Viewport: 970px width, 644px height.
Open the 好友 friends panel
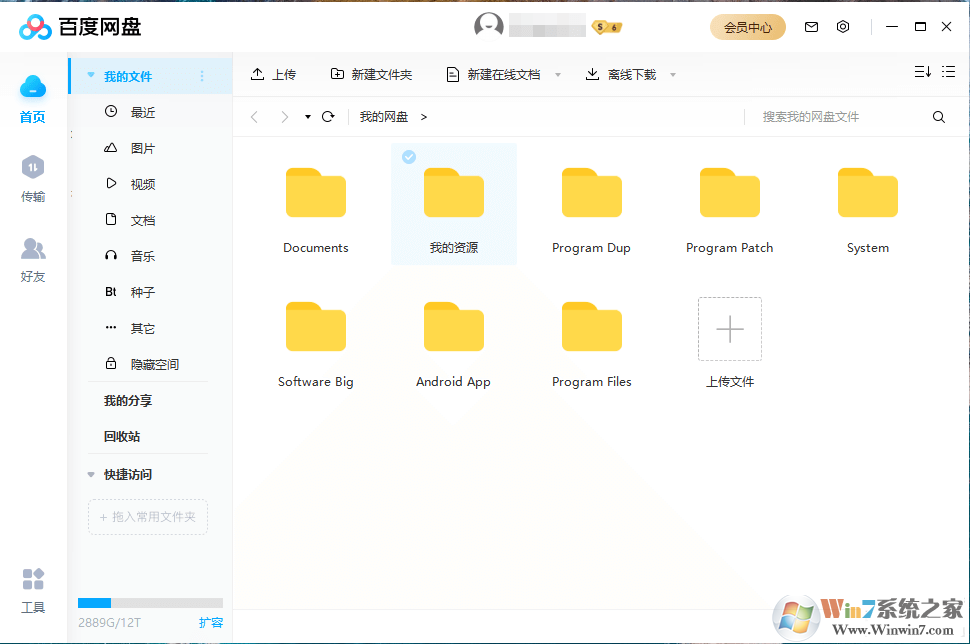(32, 260)
